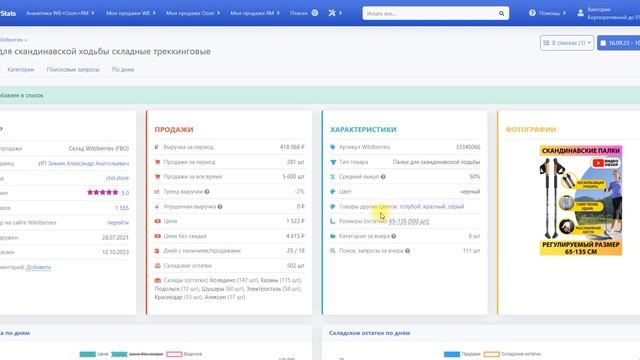
Task: Expand the Мои продажи Ozon menu
Action: pos(193,13)
